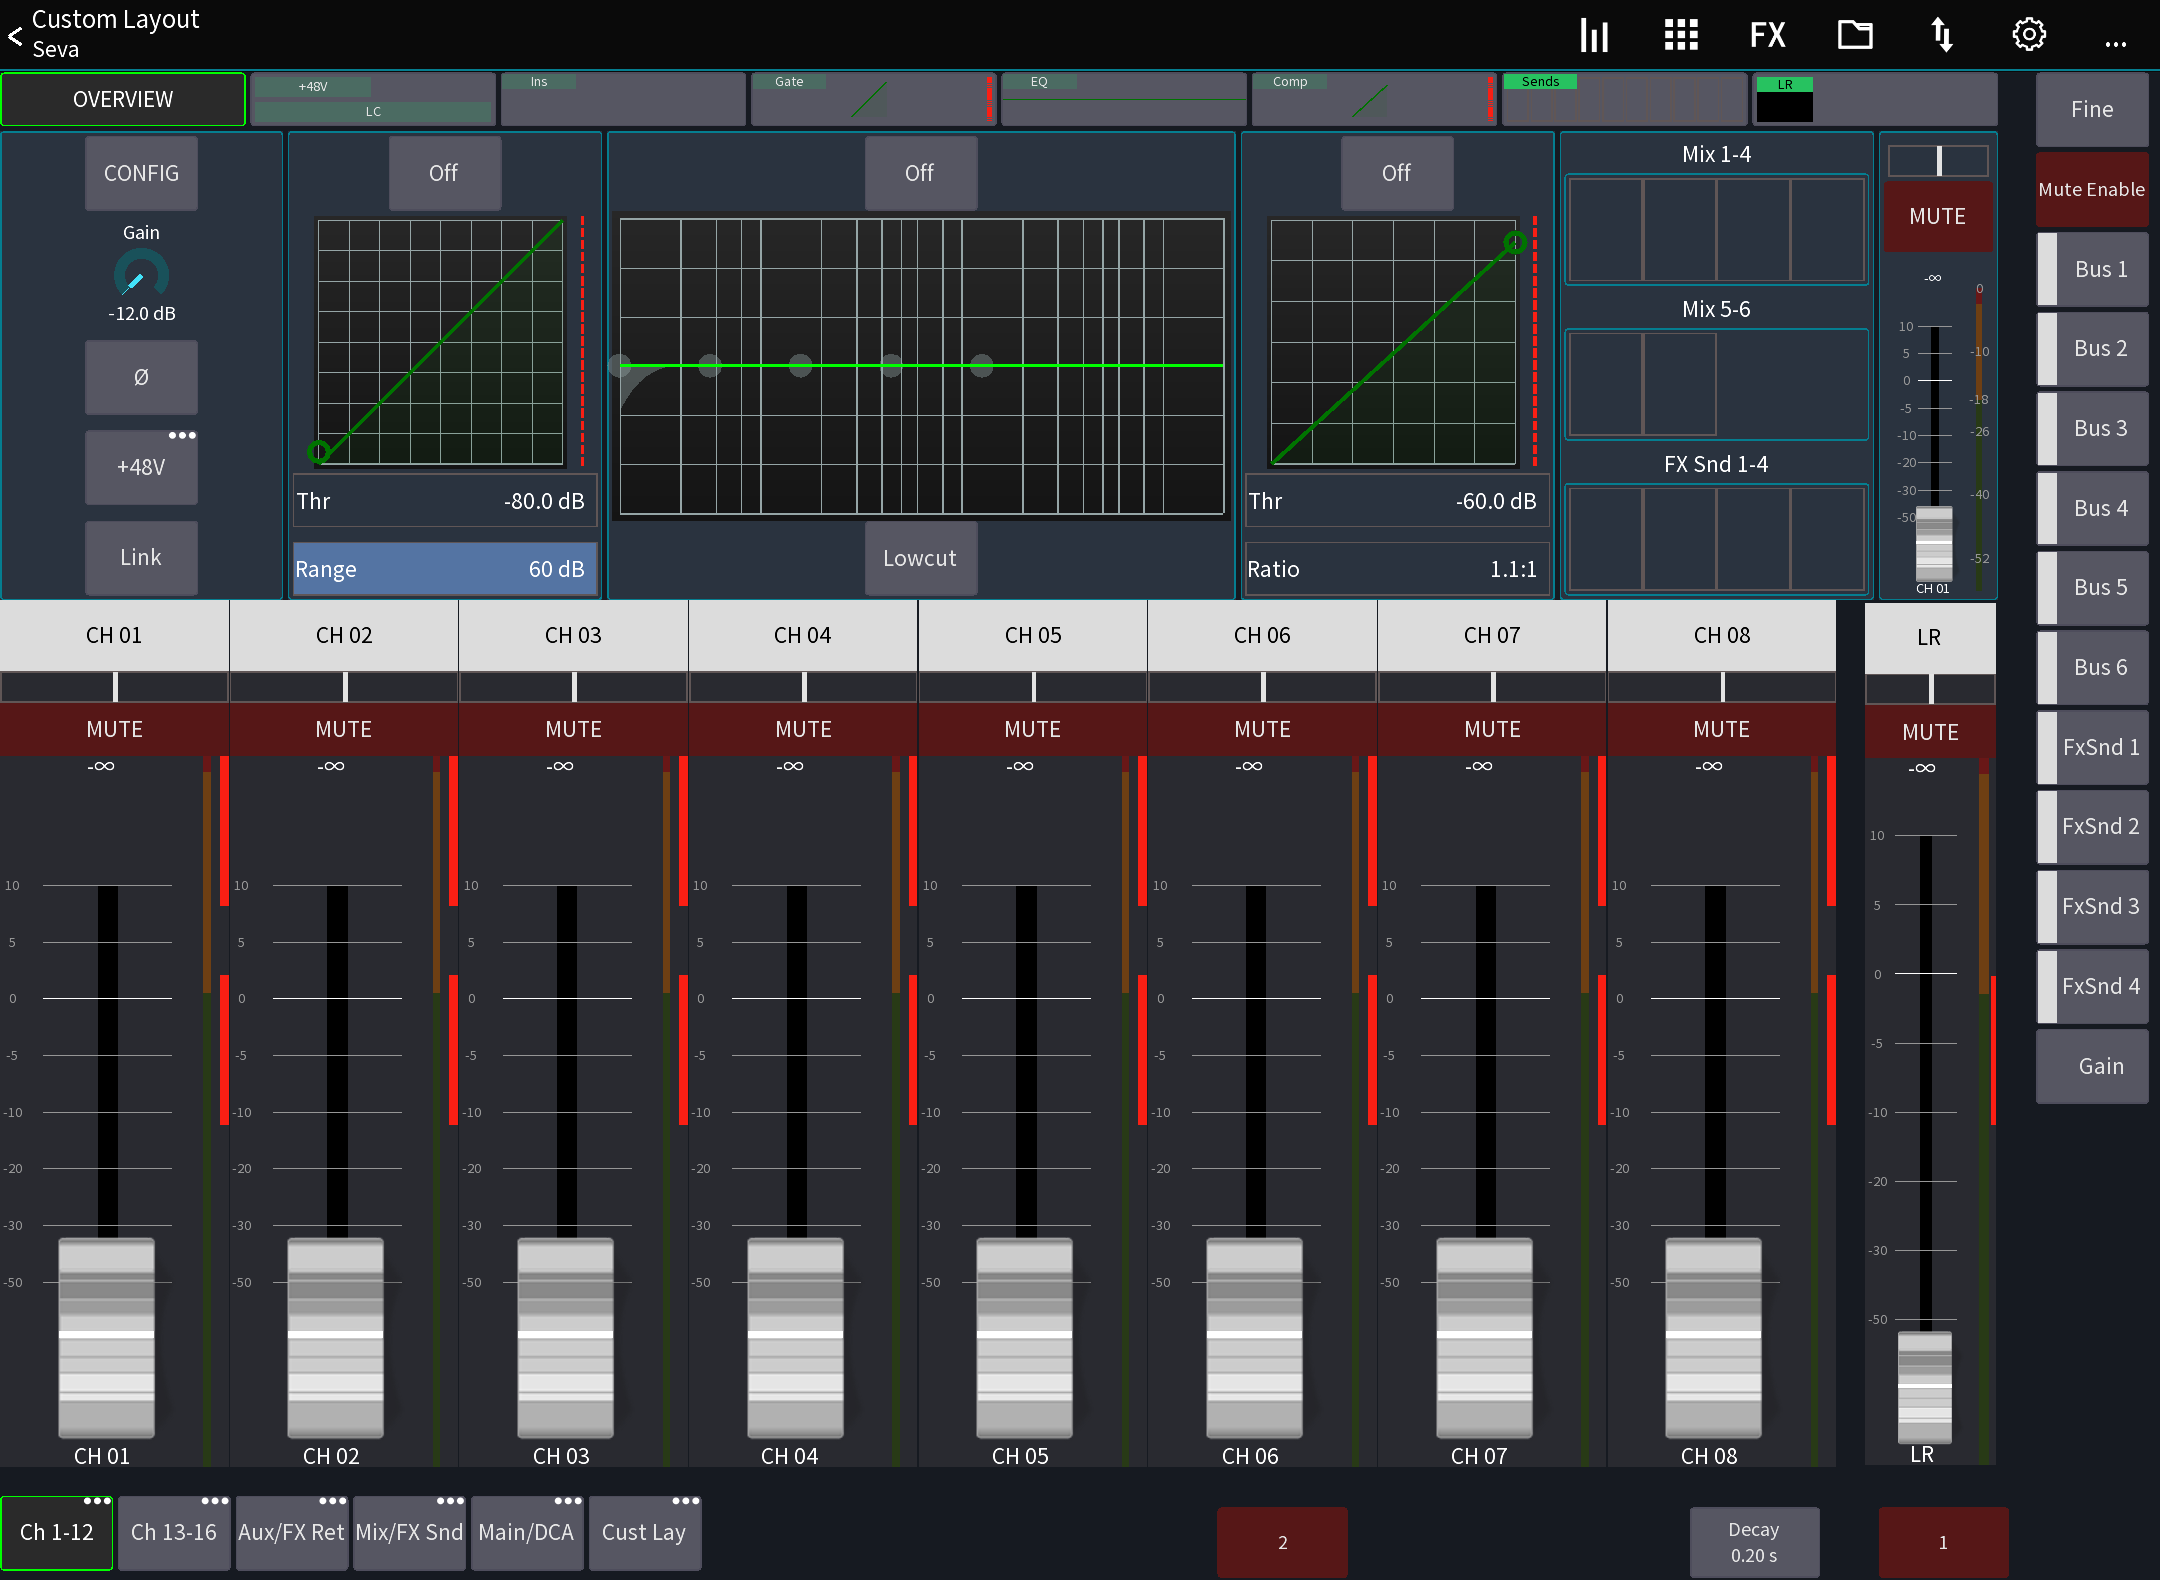Switch to the Main/DCA tab
Image resolution: width=2160 pixels, height=1580 pixels.
526,1532
